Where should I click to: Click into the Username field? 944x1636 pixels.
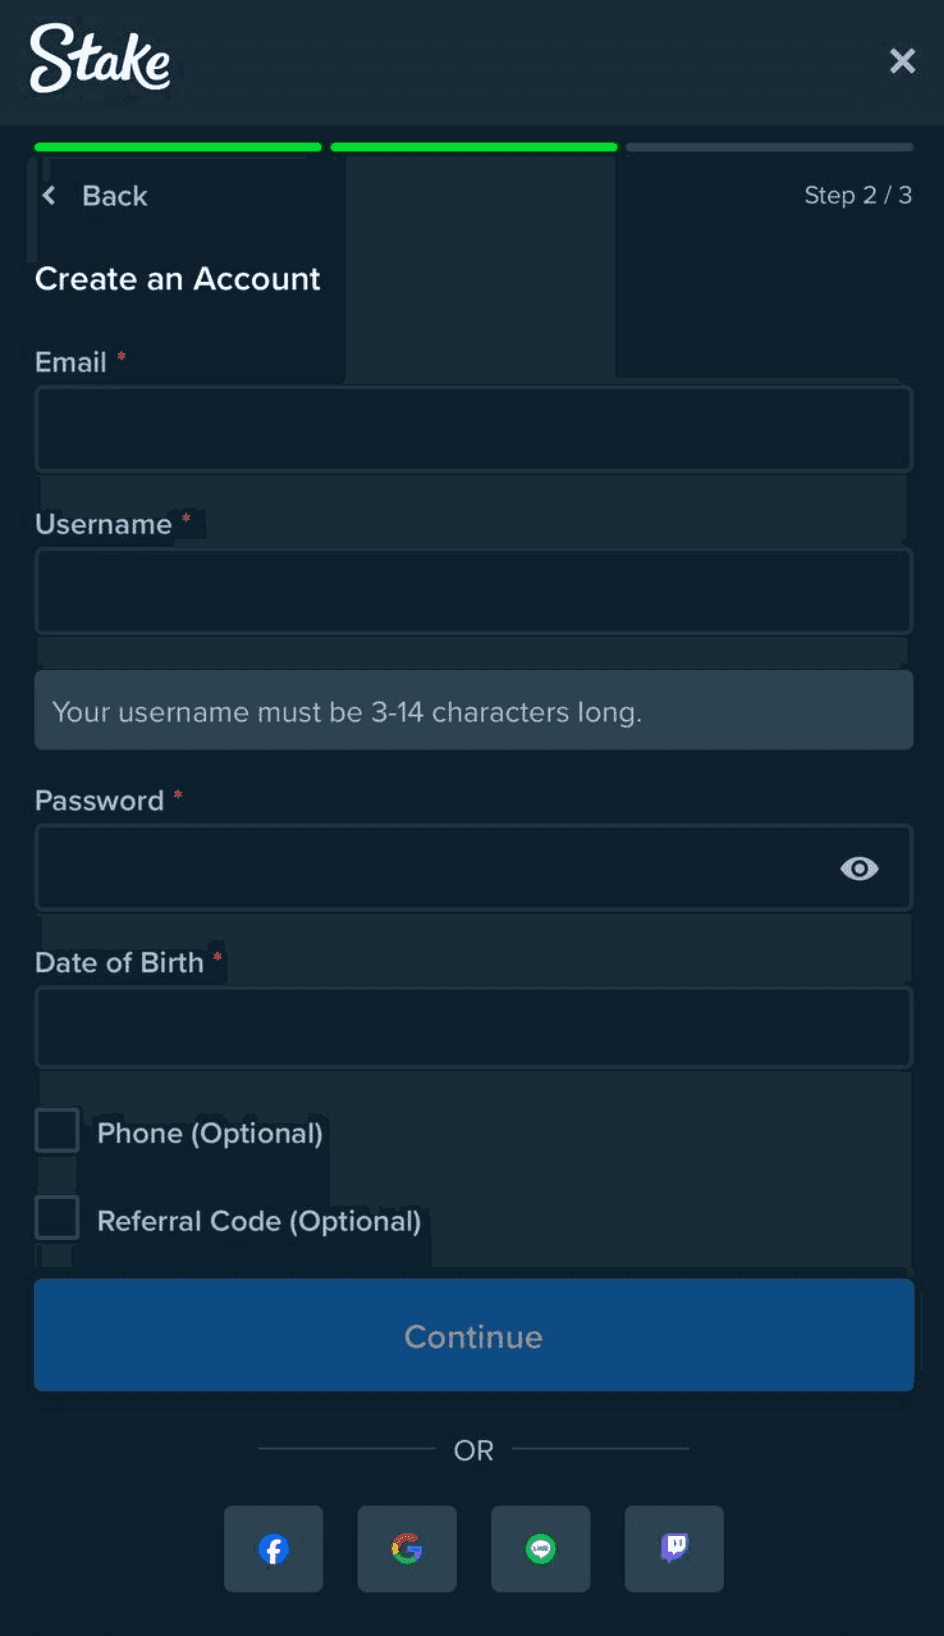coord(473,591)
